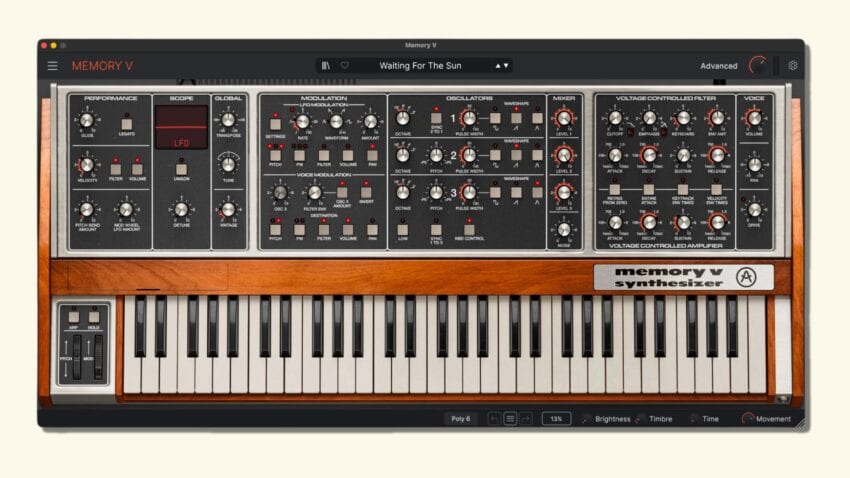This screenshot has width=850, height=478.
Task: Open the Advanced panel
Action: [x=718, y=66]
